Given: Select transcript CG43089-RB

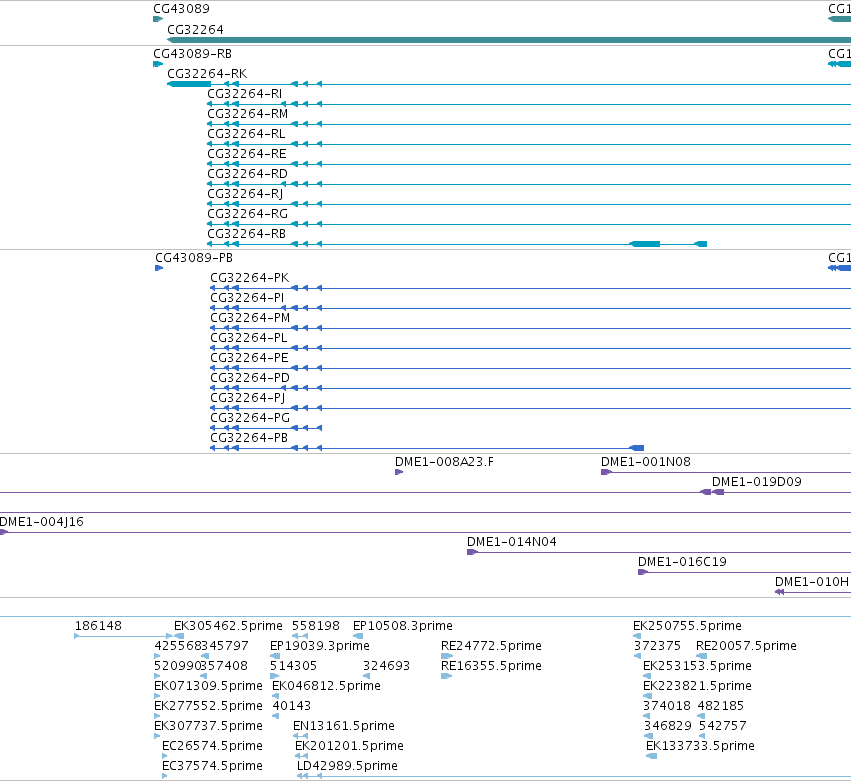Looking at the screenshot, I should [x=192, y=54].
